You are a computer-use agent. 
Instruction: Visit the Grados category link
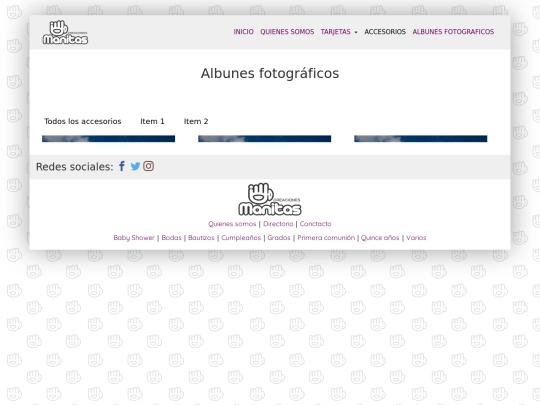pos(279,238)
